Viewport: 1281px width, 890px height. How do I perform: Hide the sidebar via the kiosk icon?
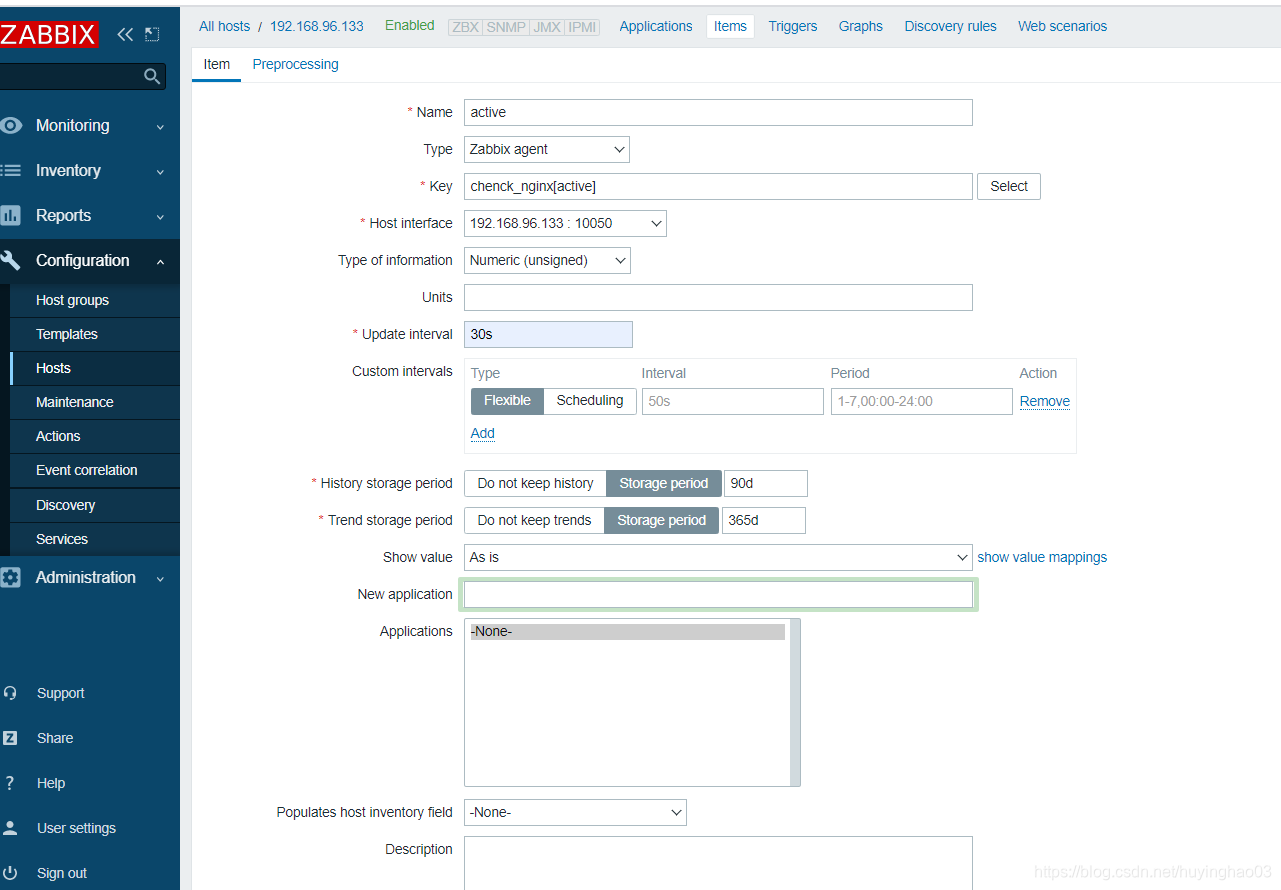[x=152, y=35]
